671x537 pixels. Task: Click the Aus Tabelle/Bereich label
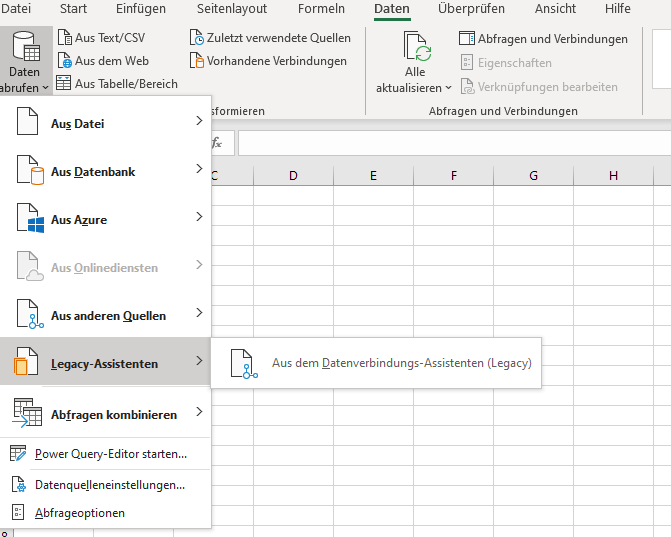(126, 84)
